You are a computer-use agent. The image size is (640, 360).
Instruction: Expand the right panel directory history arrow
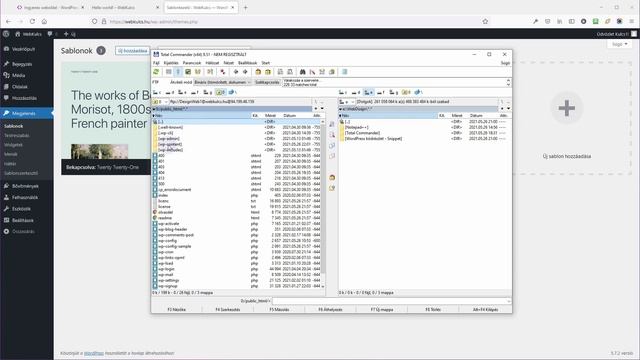(x=508, y=109)
